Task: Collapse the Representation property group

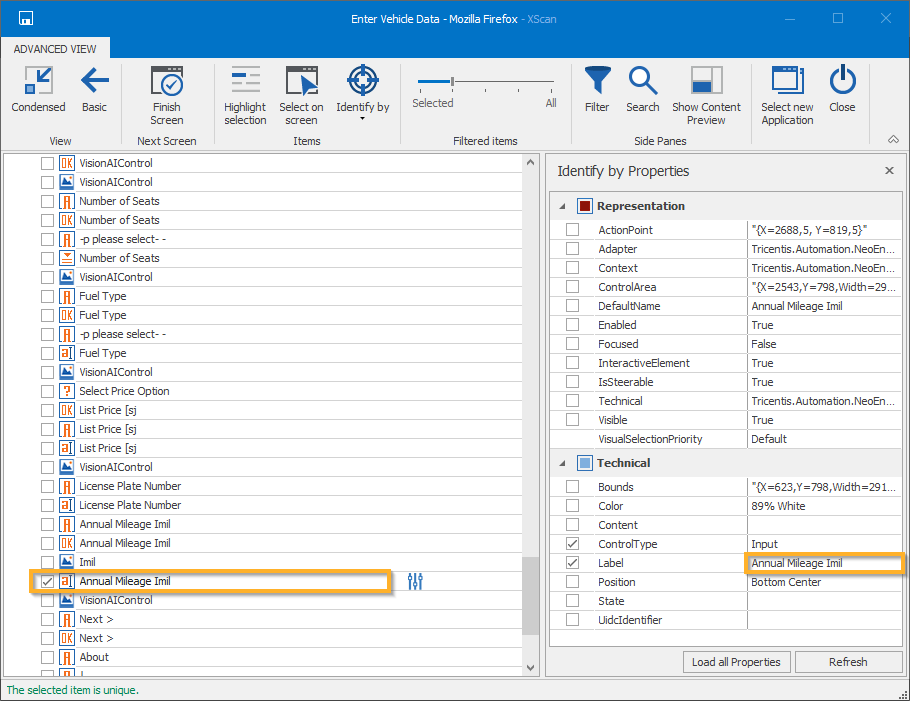Action: point(561,206)
